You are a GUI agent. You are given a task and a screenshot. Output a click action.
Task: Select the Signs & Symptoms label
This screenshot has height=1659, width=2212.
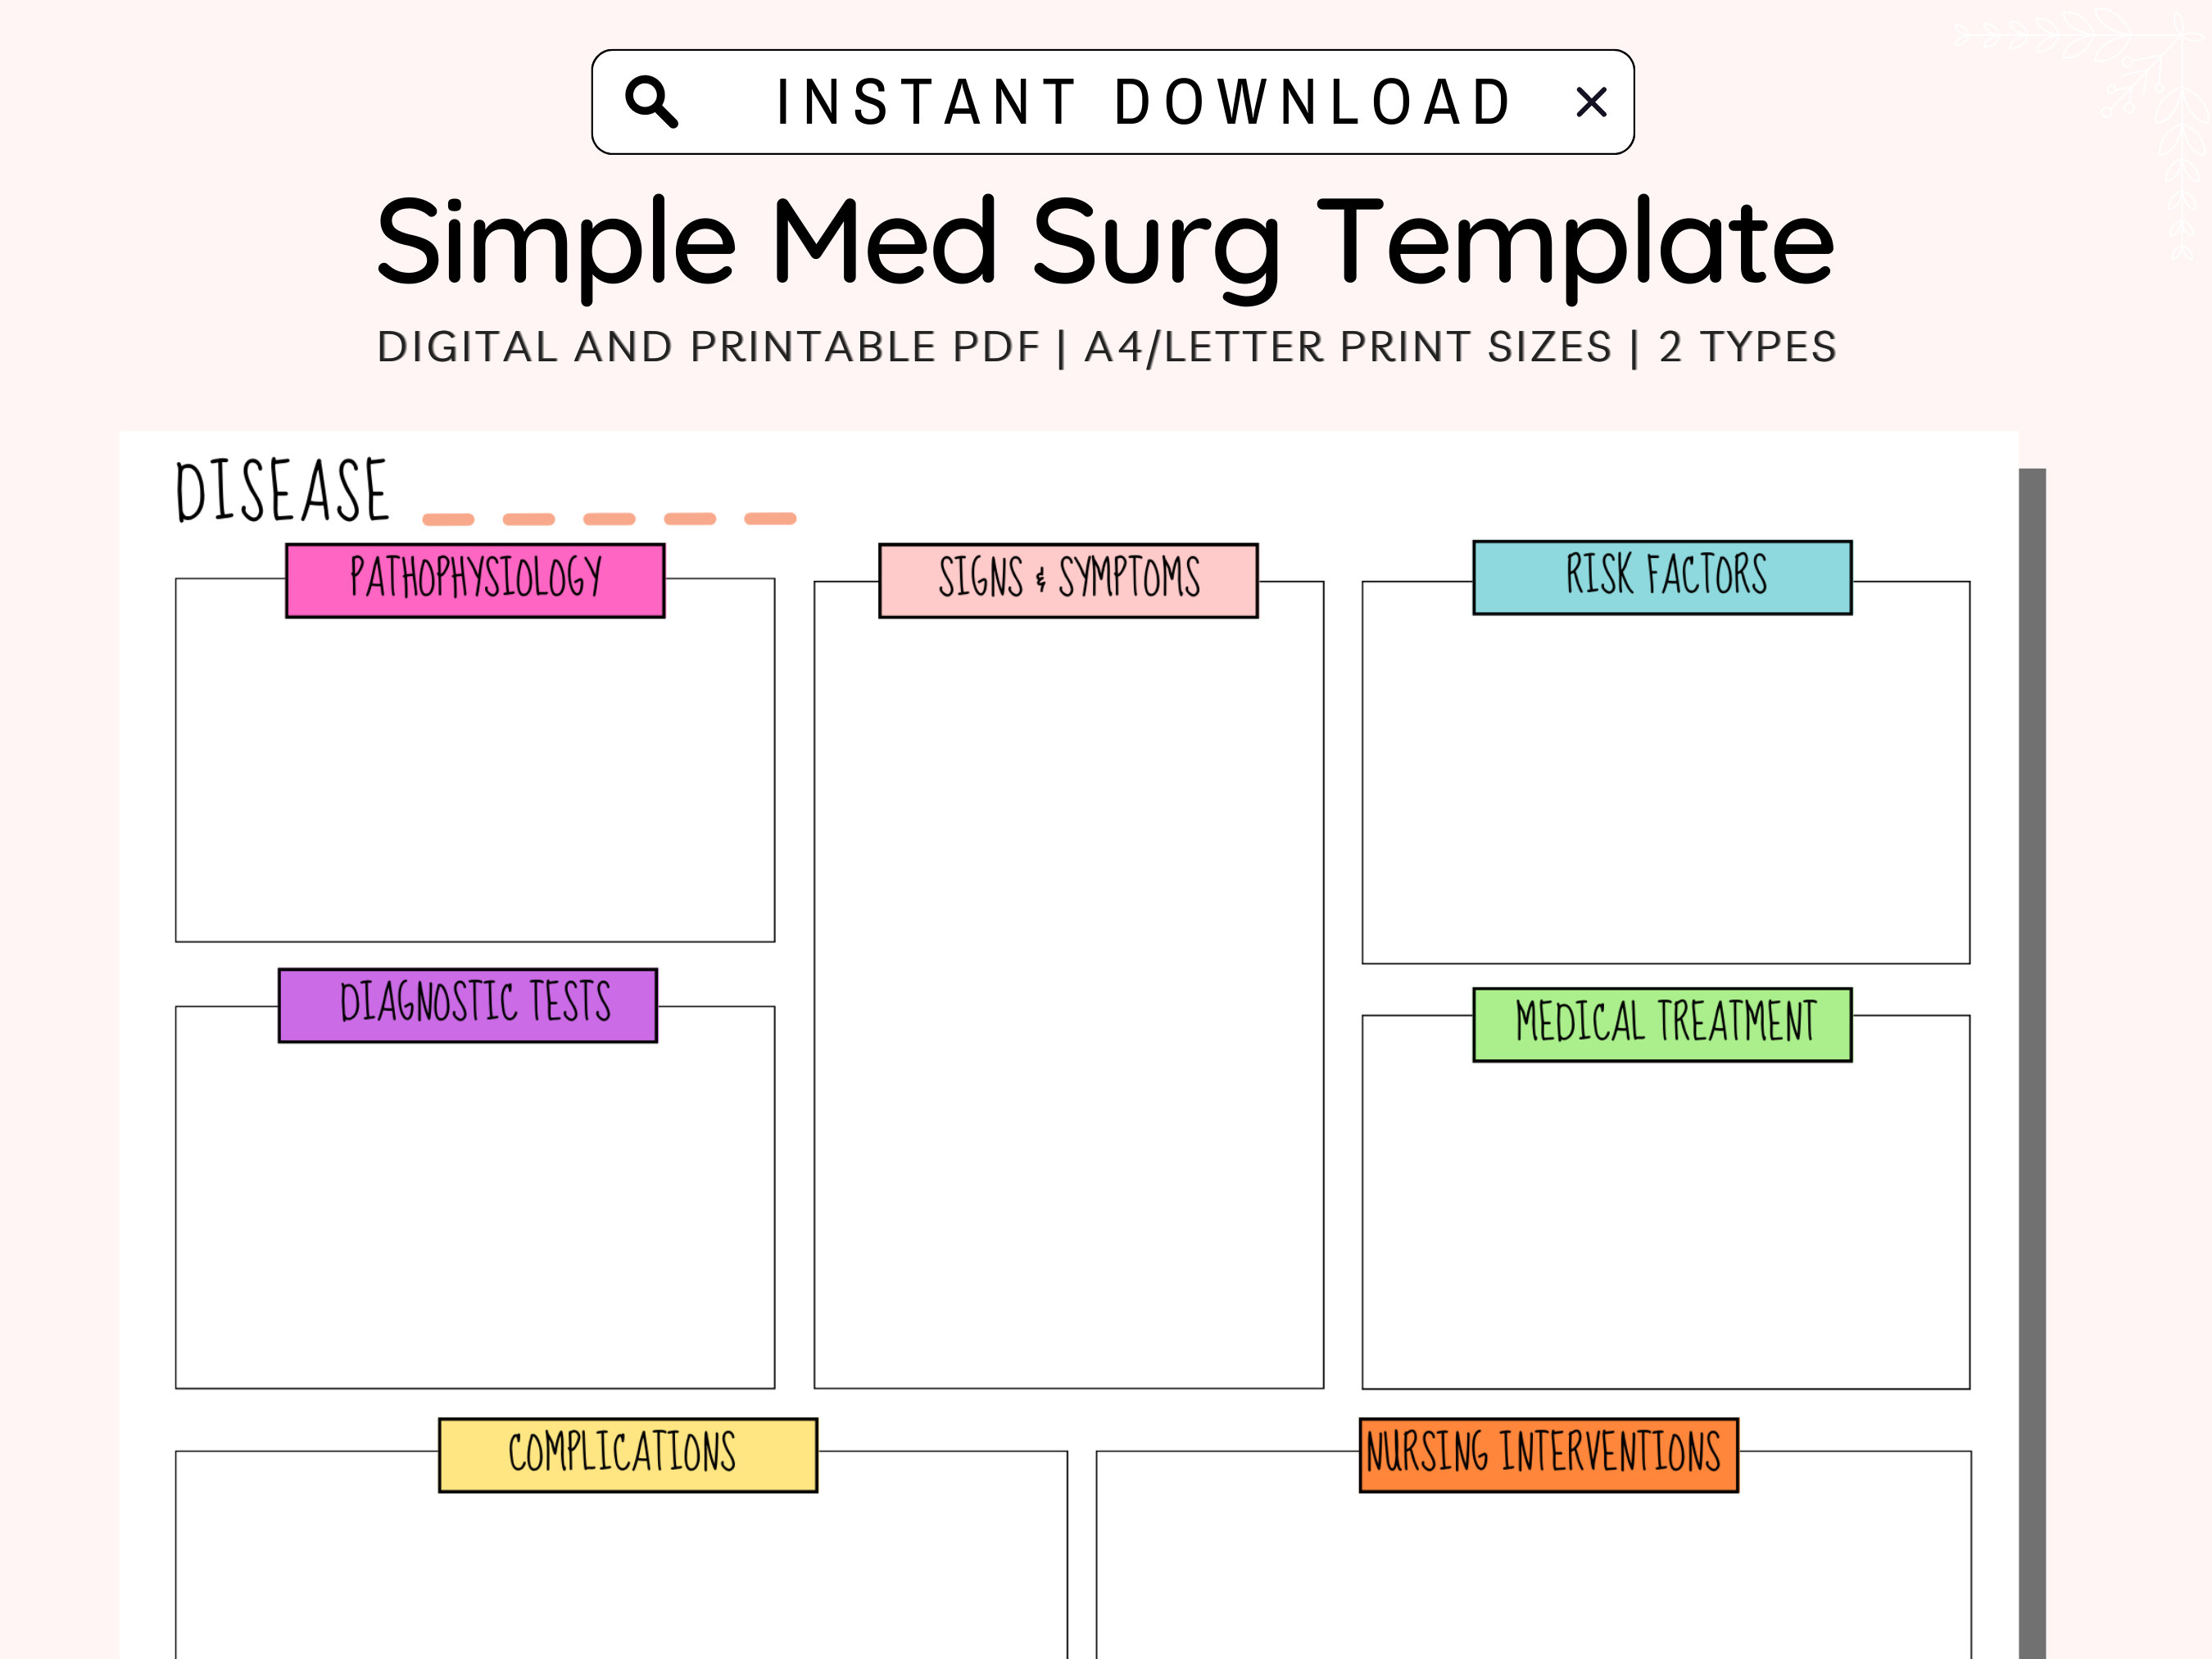point(1068,580)
